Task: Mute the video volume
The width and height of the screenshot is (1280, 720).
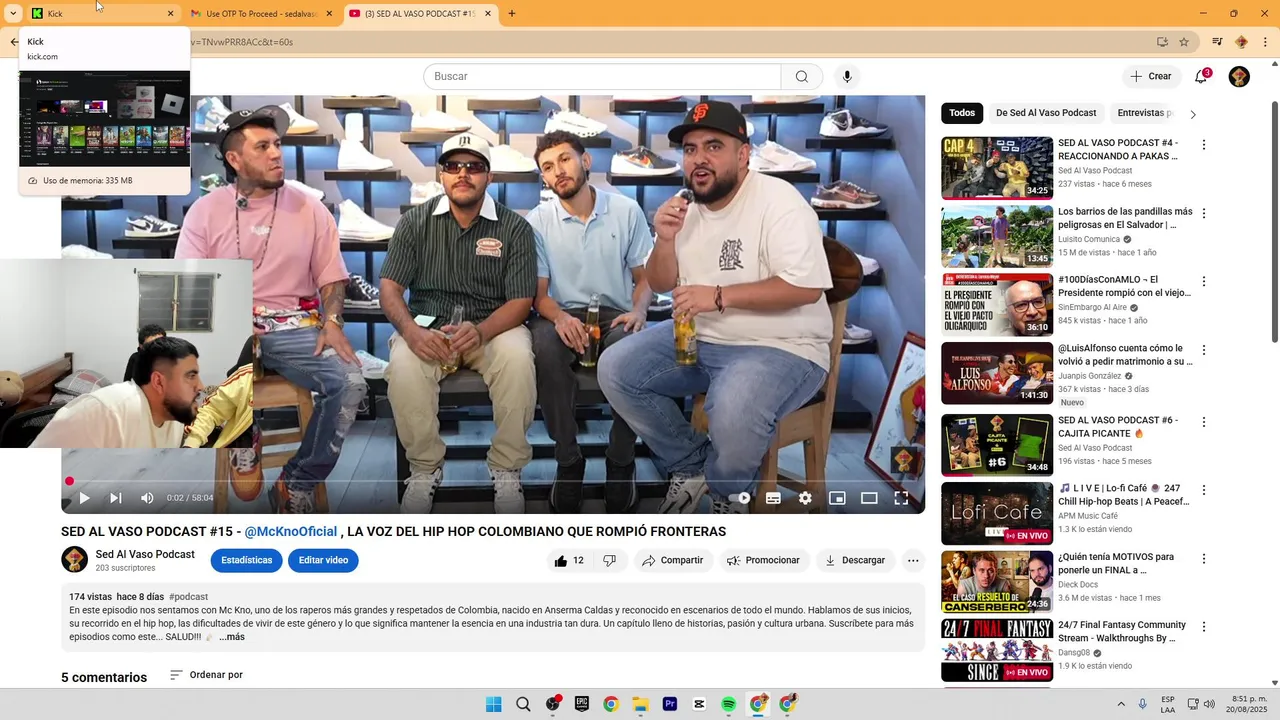Action: (x=147, y=498)
